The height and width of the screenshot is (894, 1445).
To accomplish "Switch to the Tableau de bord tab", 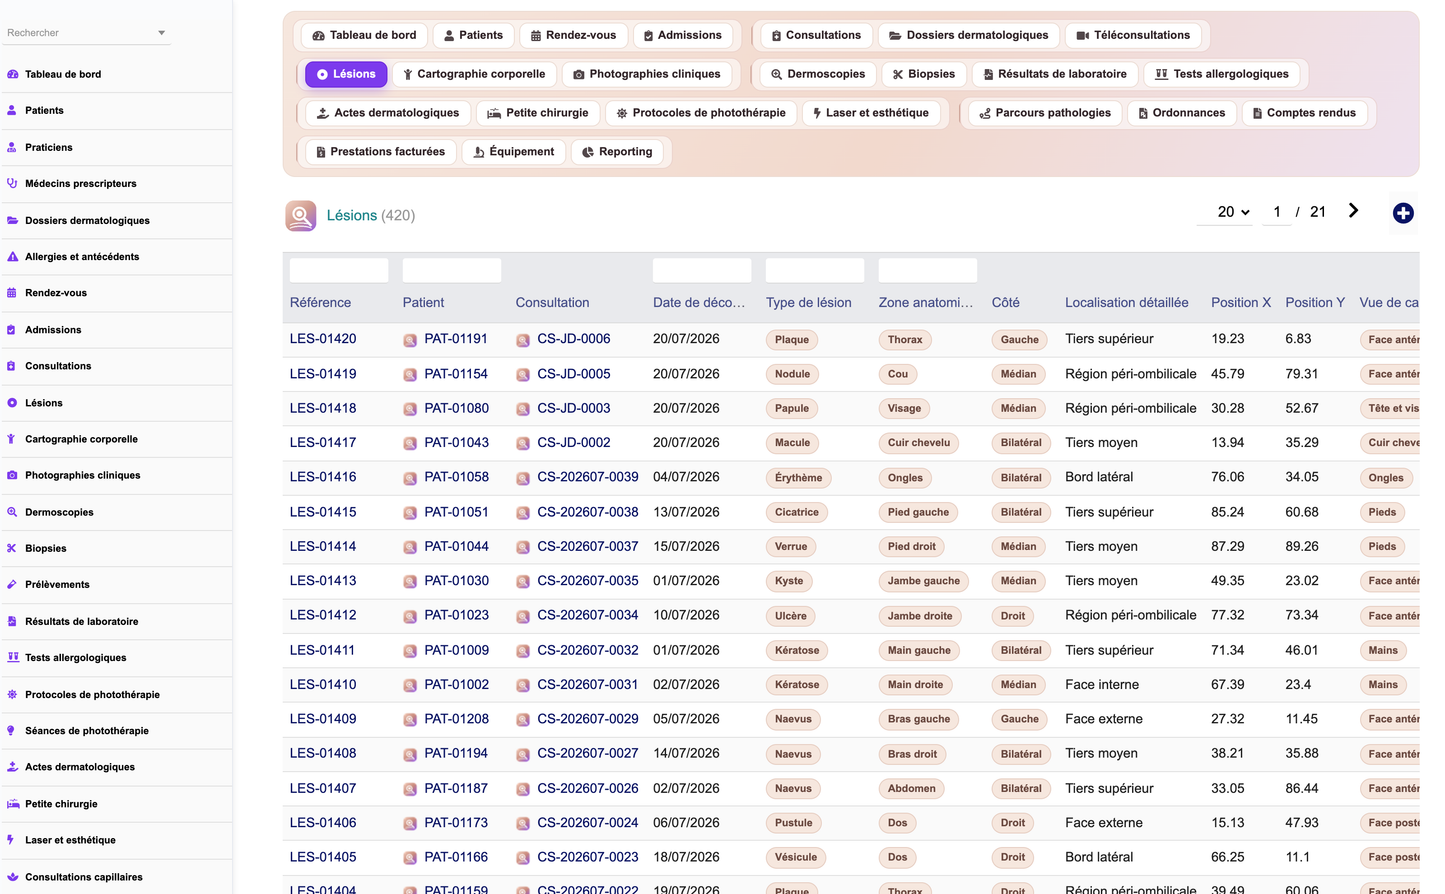I will [364, 35].
